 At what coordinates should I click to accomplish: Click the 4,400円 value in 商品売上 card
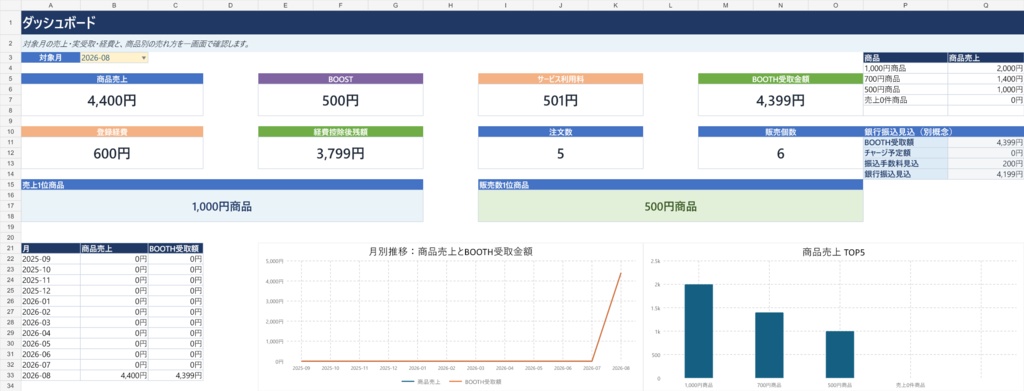112,101
